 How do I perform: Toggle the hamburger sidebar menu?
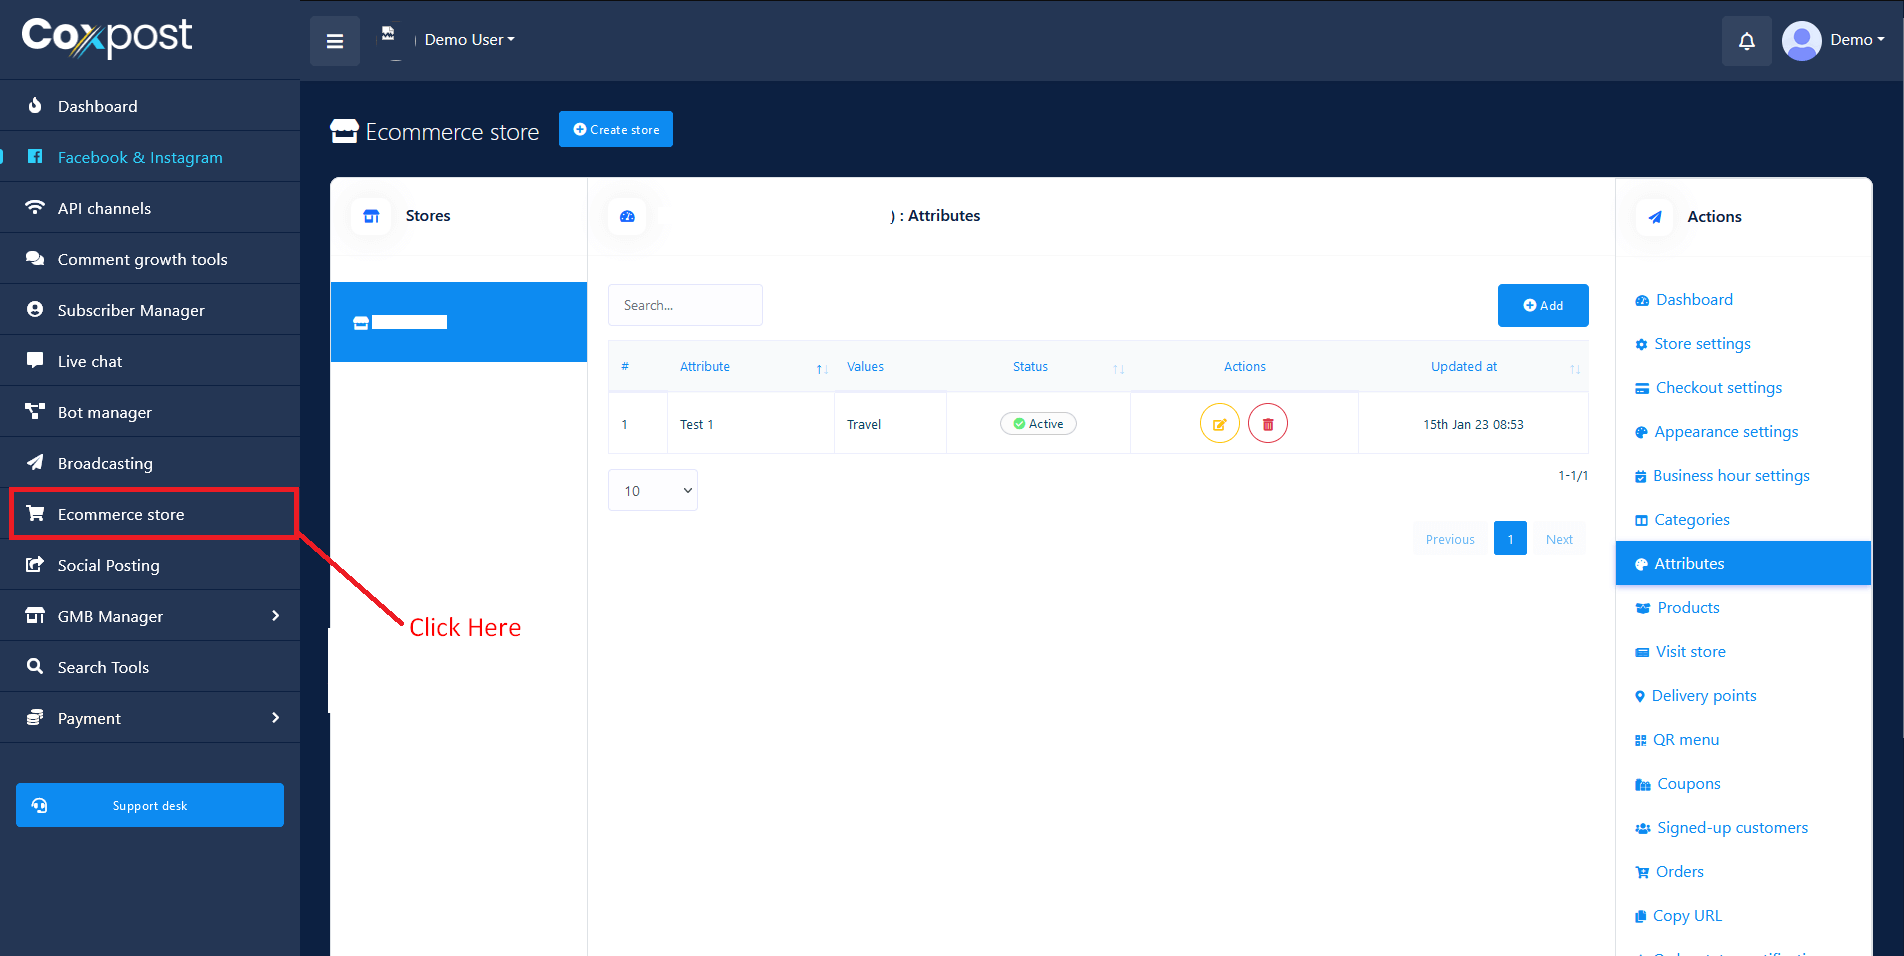click(x=335, y=41)
